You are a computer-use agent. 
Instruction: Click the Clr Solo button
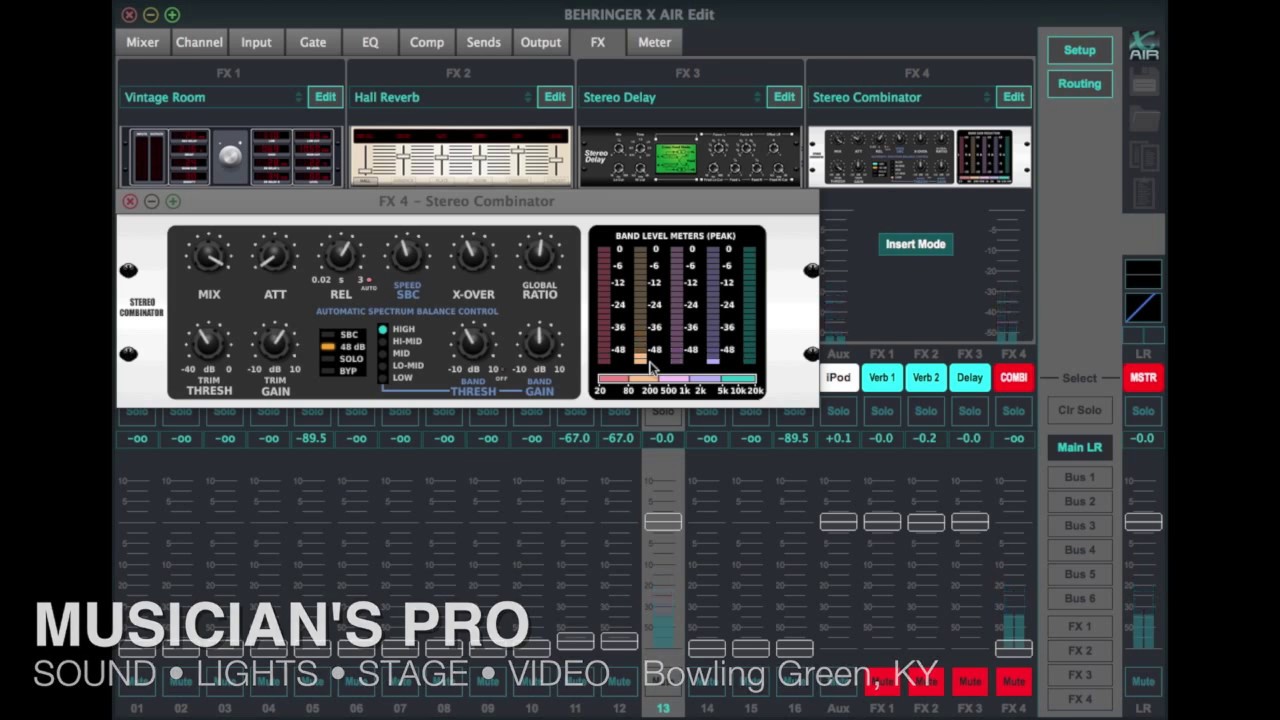[x=1079, y=410]
